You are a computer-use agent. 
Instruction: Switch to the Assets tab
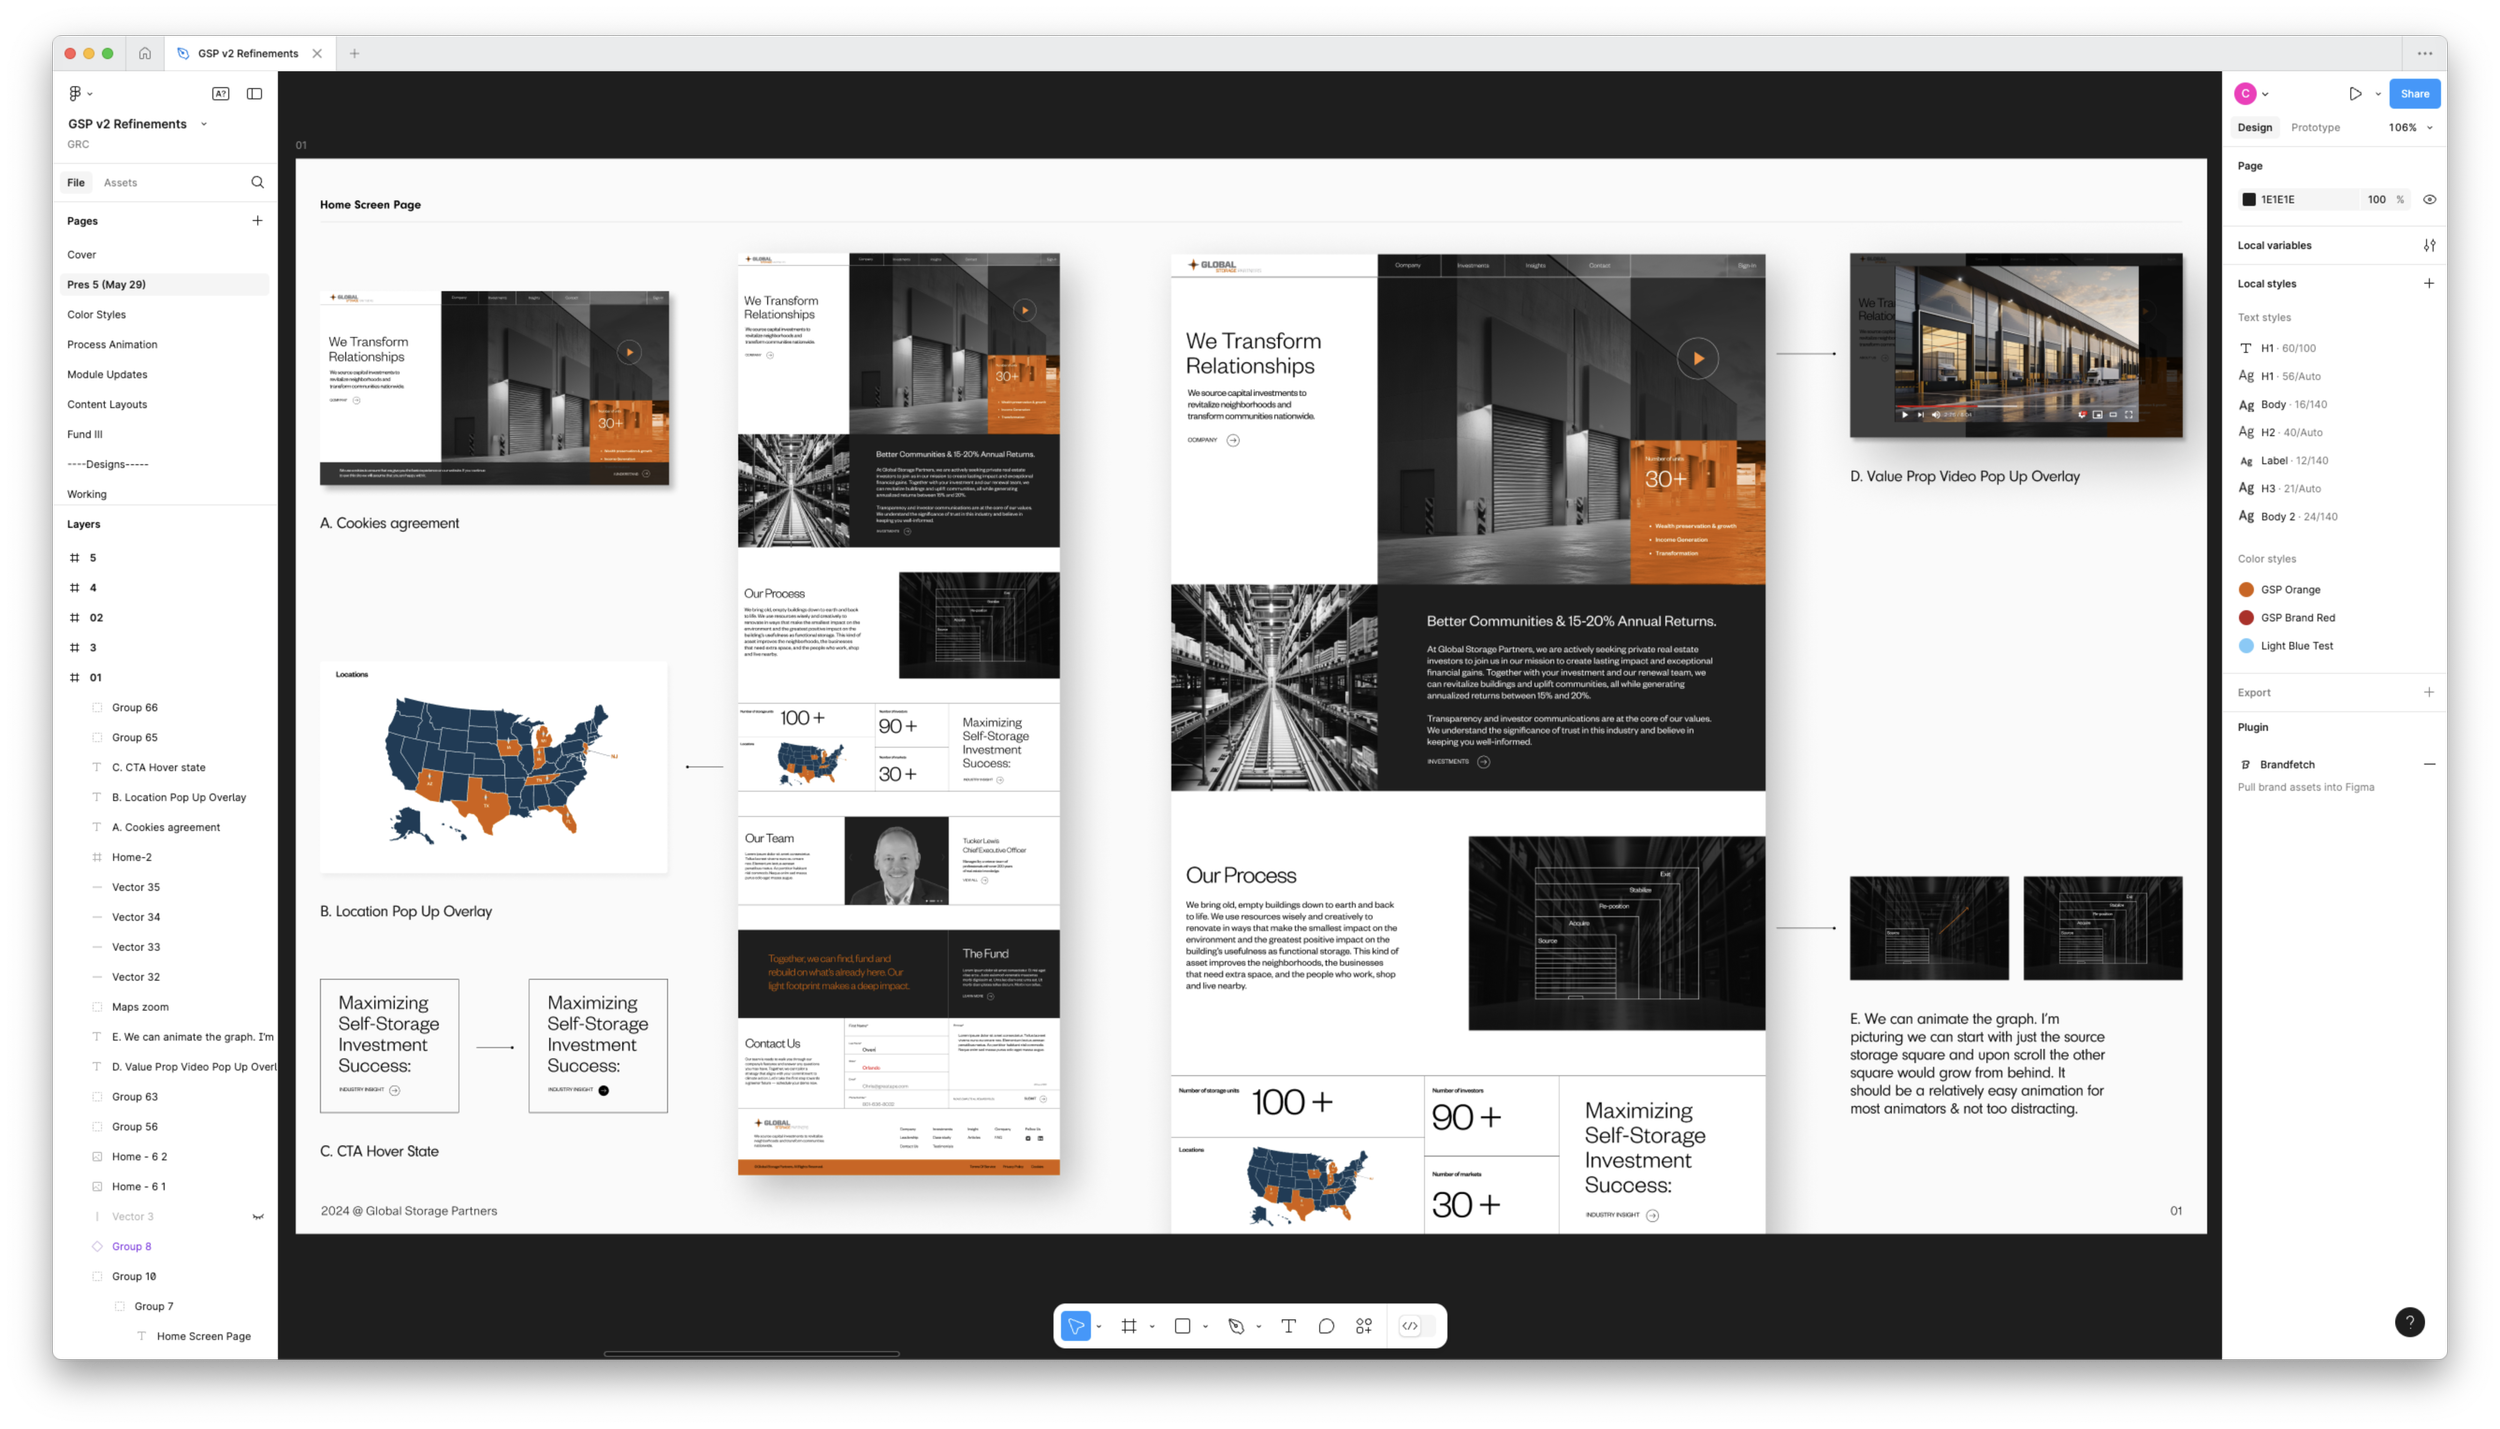point(120,182)
